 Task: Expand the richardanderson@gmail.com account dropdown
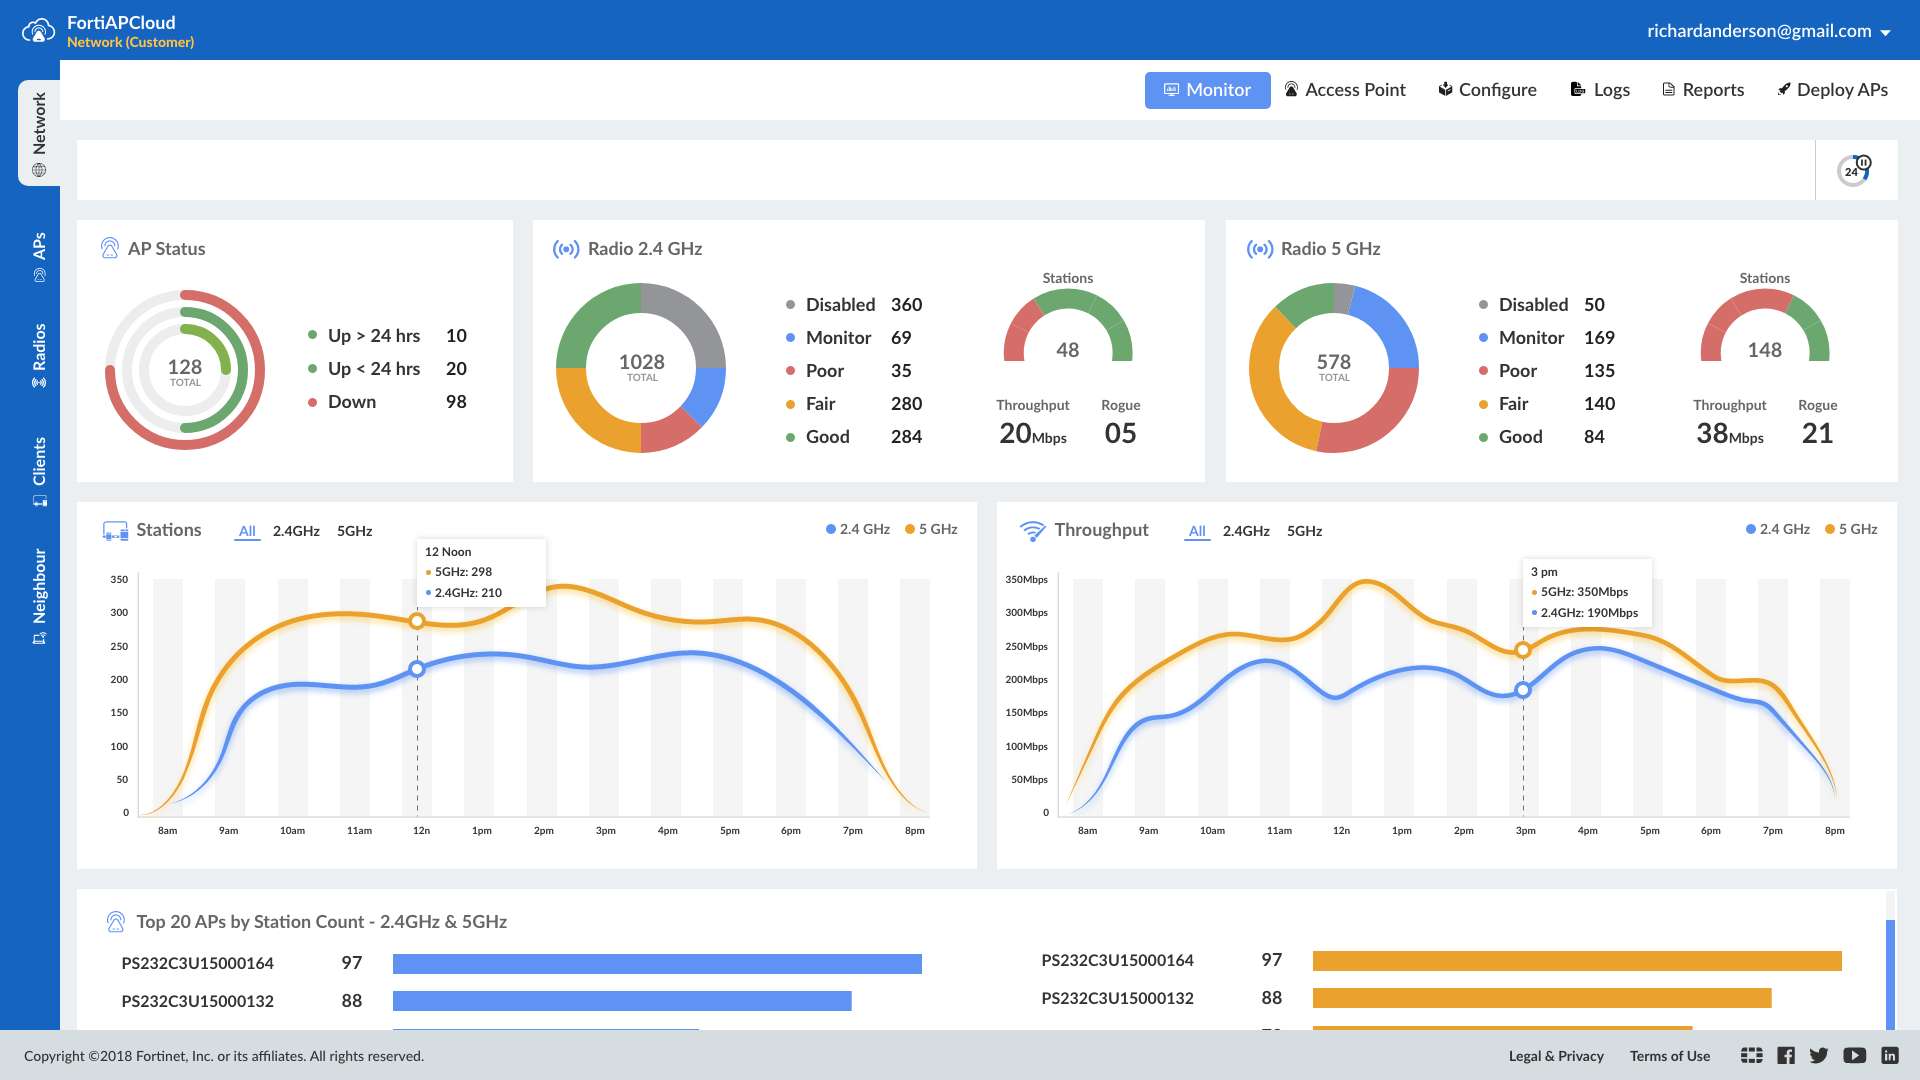pos(1769,32)
